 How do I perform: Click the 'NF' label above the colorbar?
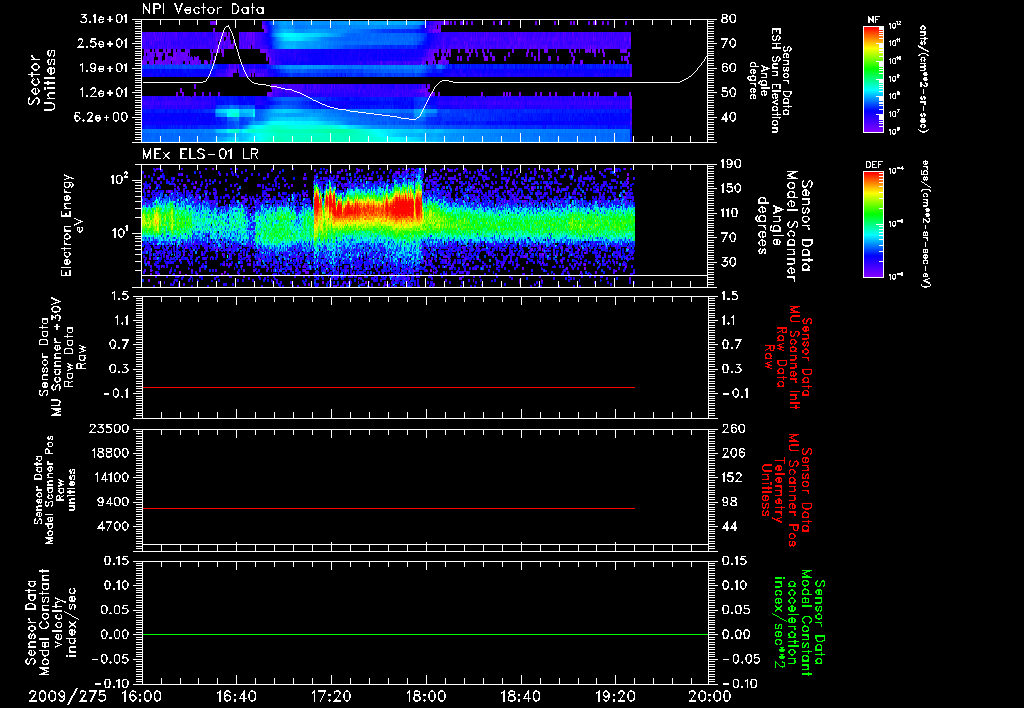(x=873, y=20)
